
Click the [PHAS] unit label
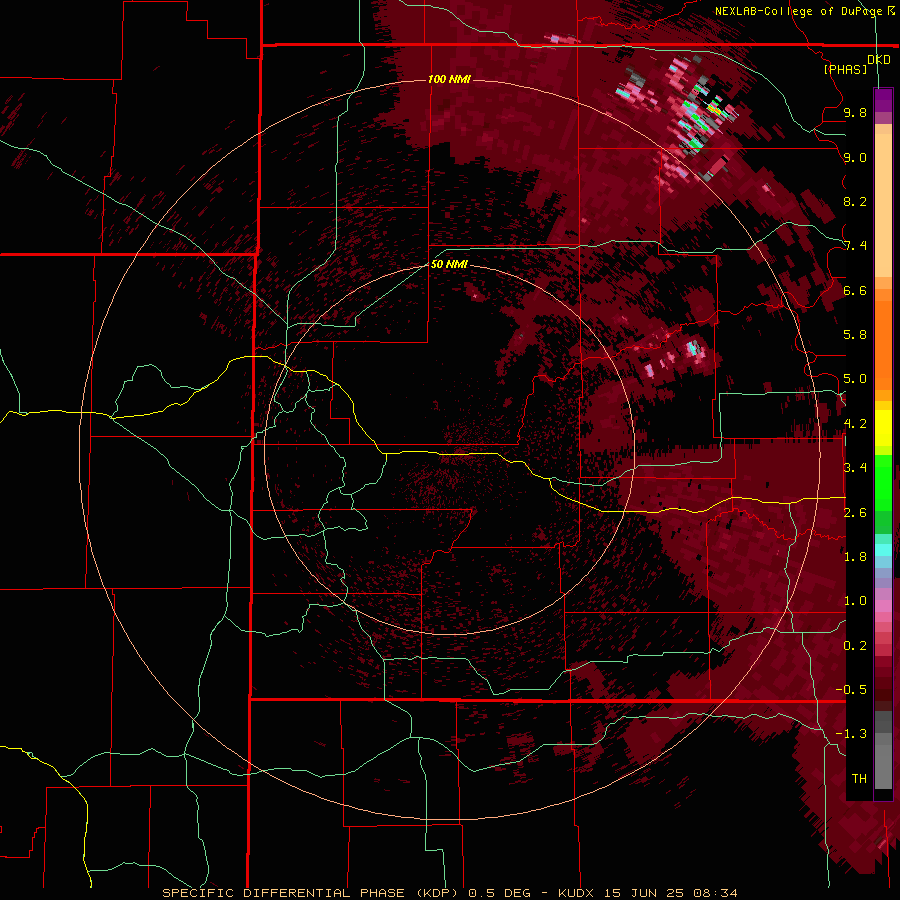(x=845, y=69)
